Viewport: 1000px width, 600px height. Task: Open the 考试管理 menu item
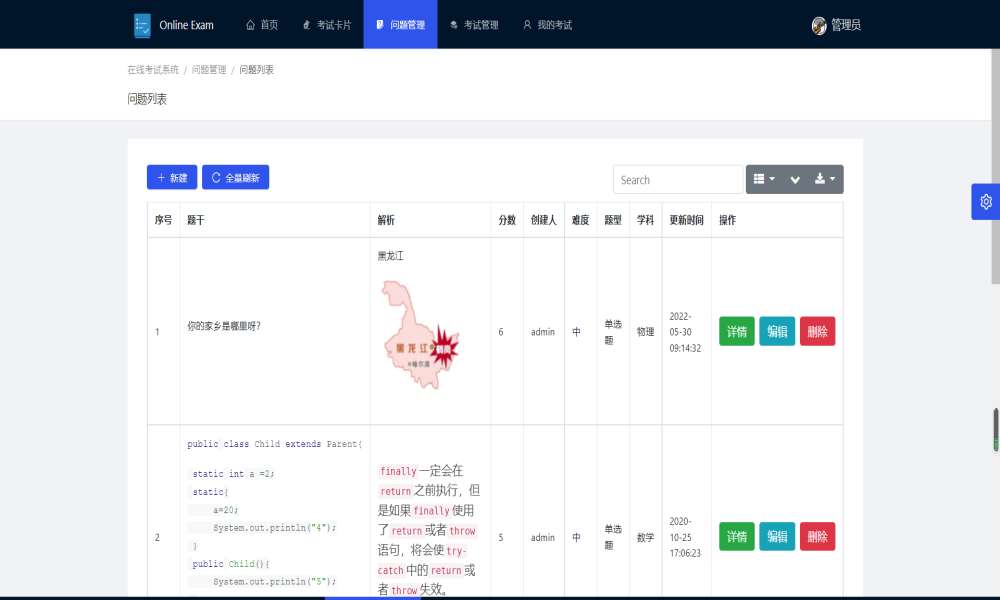point(474,25)
